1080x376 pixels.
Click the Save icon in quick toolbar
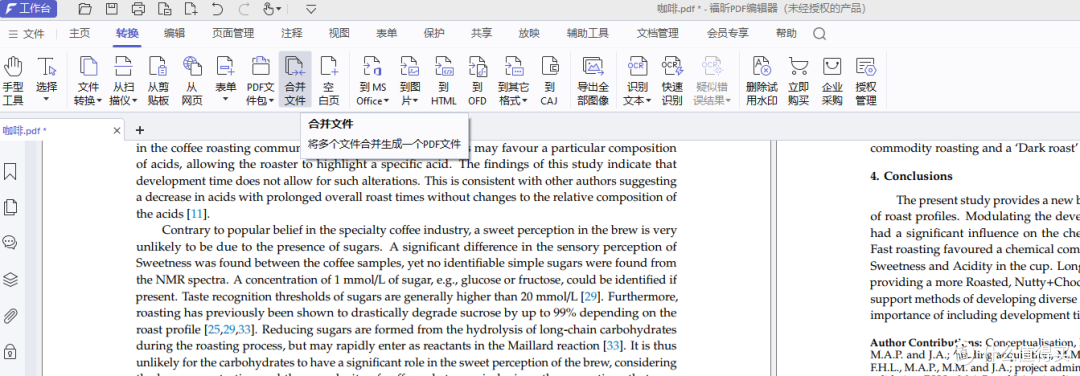pyautogui.click(x=111, y=9)
